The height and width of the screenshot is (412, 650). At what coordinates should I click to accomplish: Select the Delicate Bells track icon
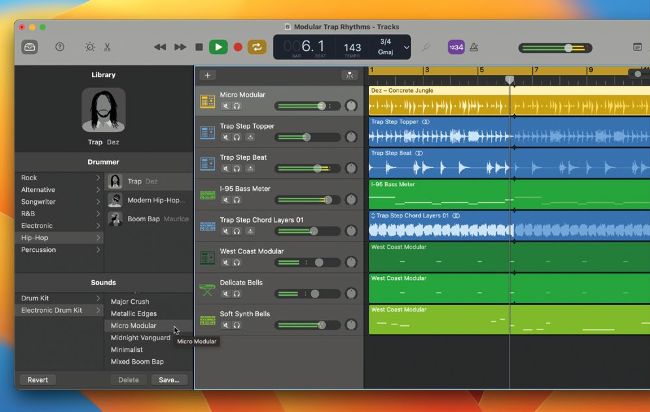coord(207,289)
